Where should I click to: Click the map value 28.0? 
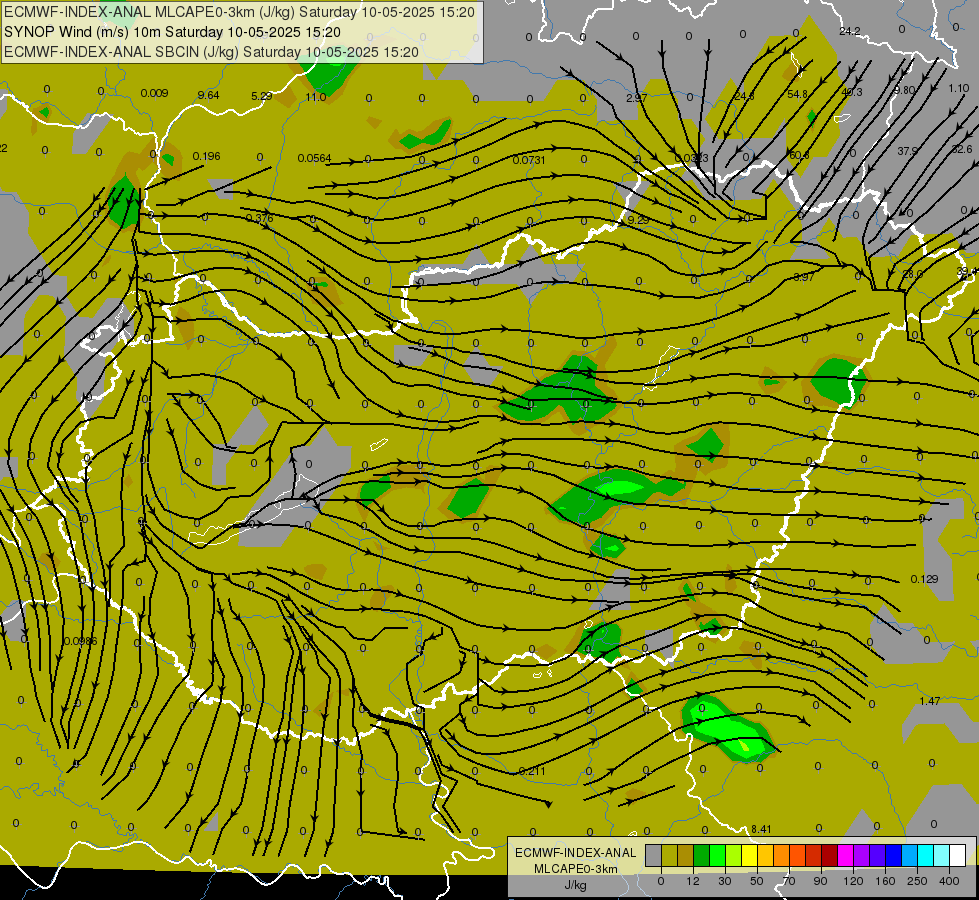[x=912, y=274]
